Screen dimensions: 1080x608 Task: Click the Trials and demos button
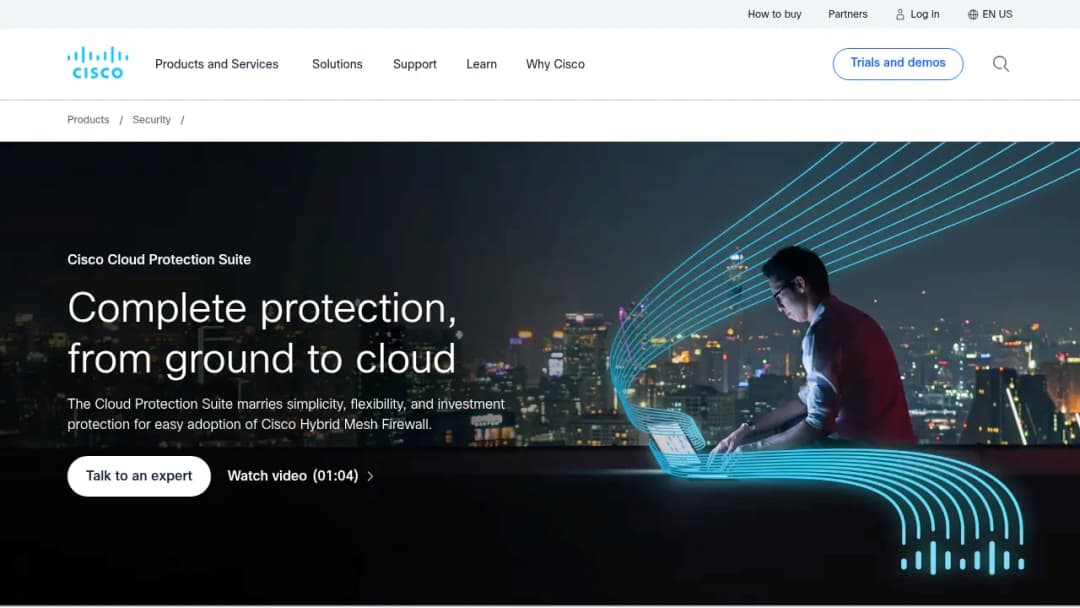tap(897, 63)
